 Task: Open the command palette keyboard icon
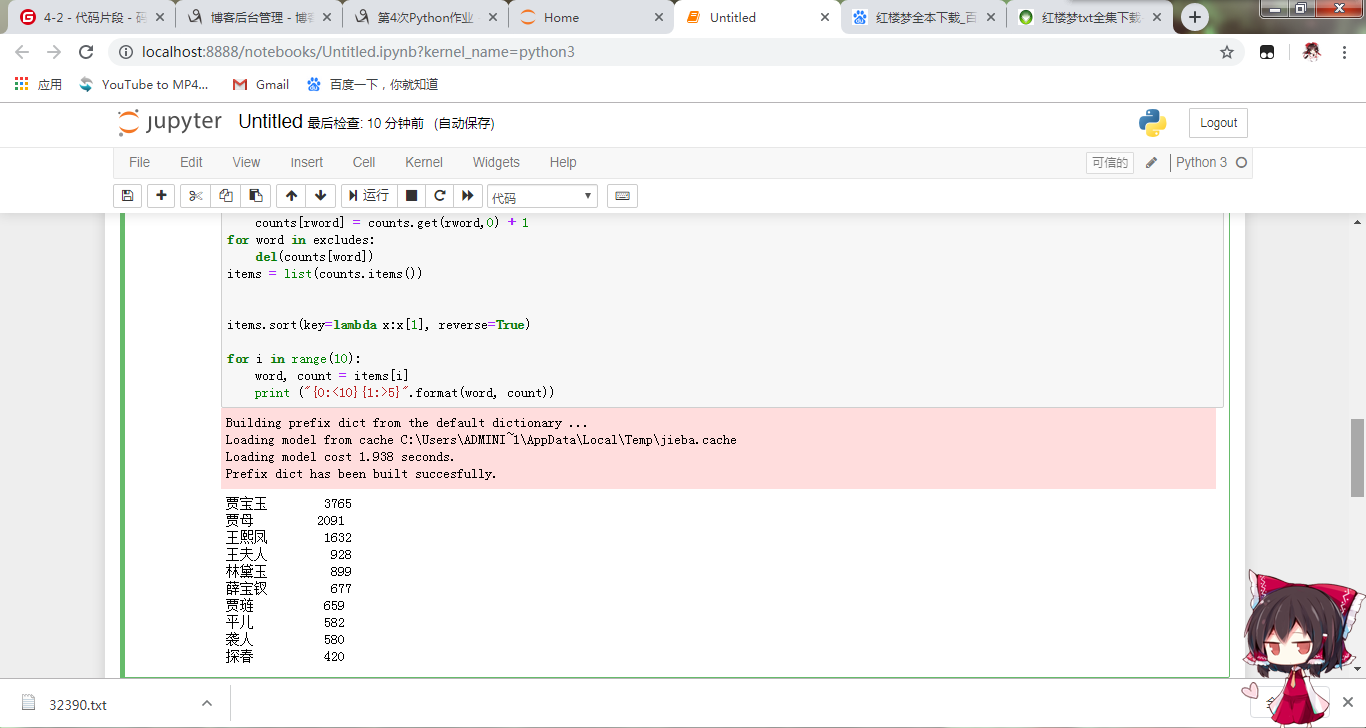(x=622, y=196)
